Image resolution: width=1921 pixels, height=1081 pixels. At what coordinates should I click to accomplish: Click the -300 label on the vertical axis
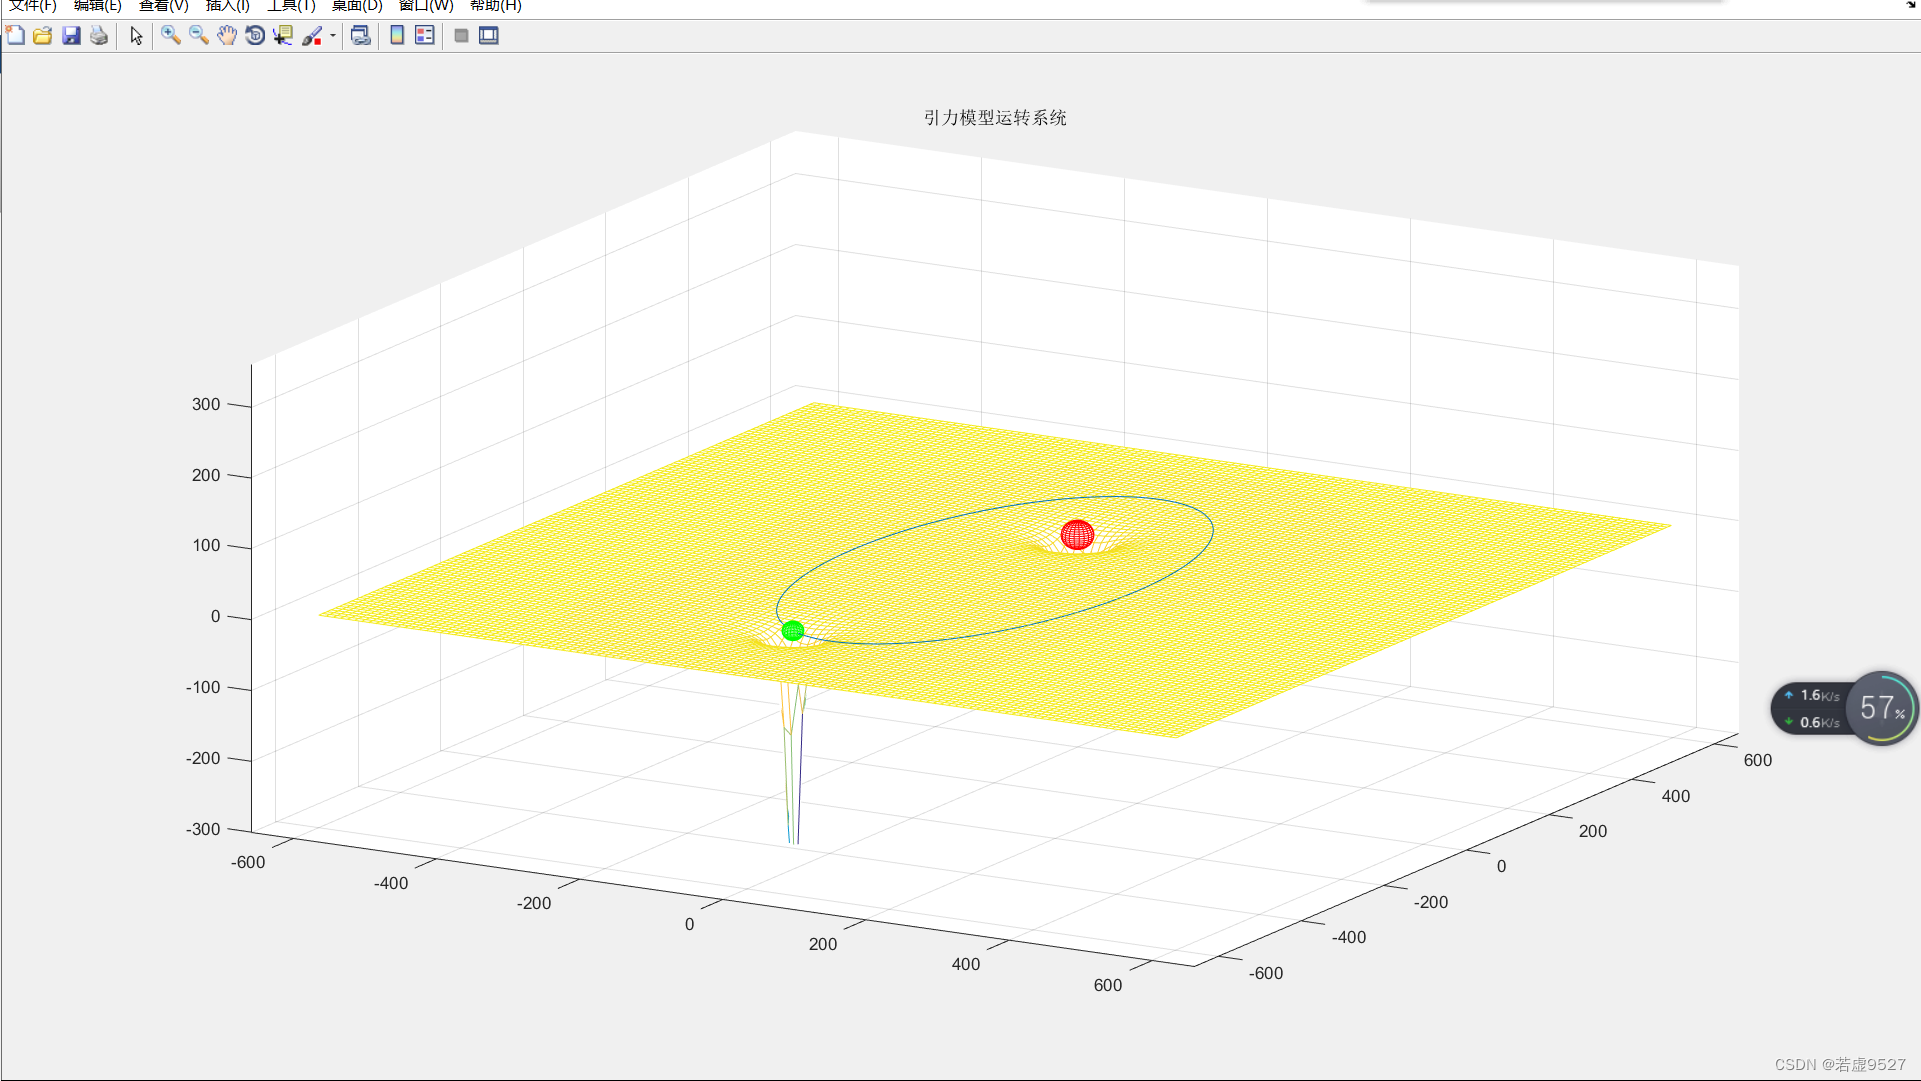[x=203, y=829]
